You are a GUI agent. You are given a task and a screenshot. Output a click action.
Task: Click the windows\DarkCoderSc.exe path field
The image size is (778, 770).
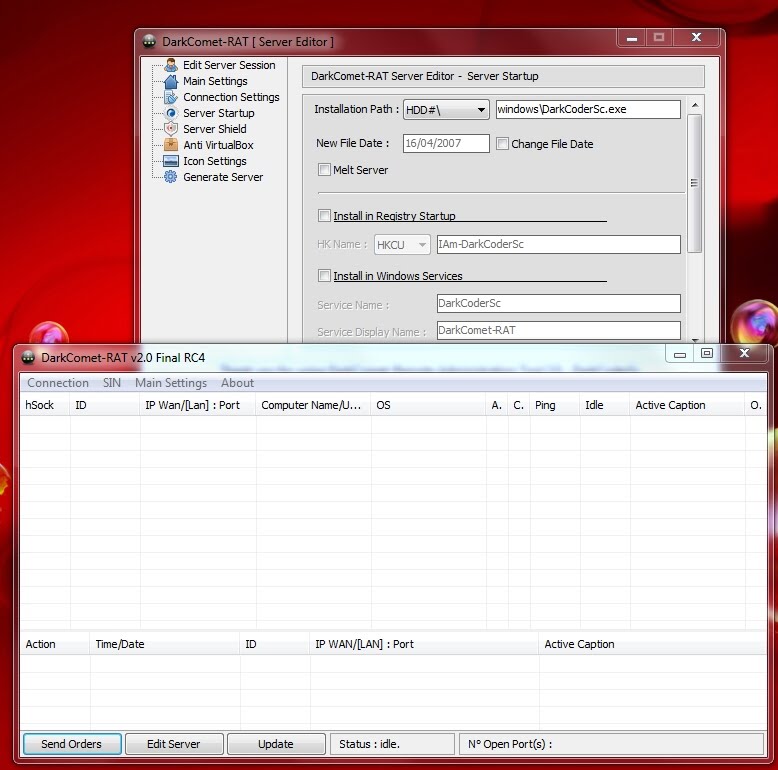point(588,109)
